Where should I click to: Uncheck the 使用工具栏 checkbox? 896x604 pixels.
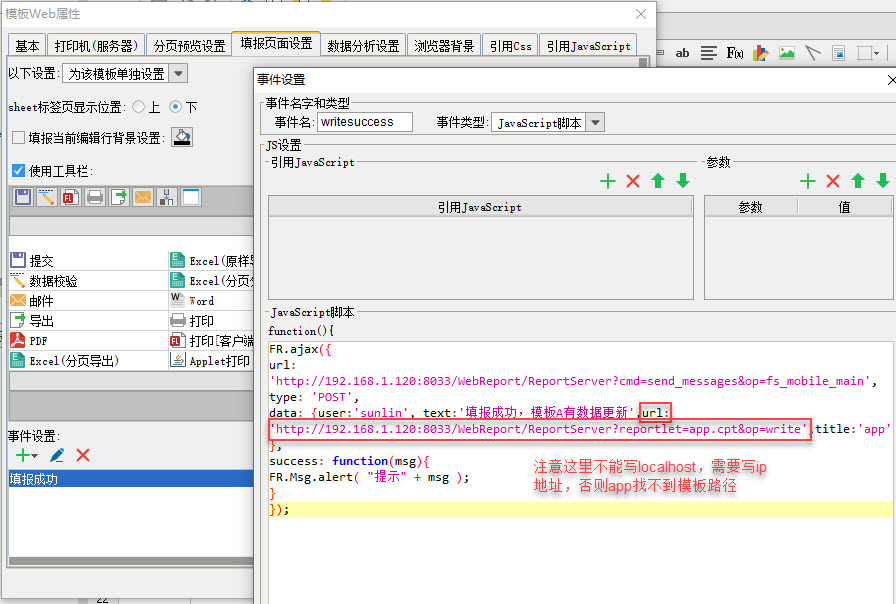(x=18, y=170)
